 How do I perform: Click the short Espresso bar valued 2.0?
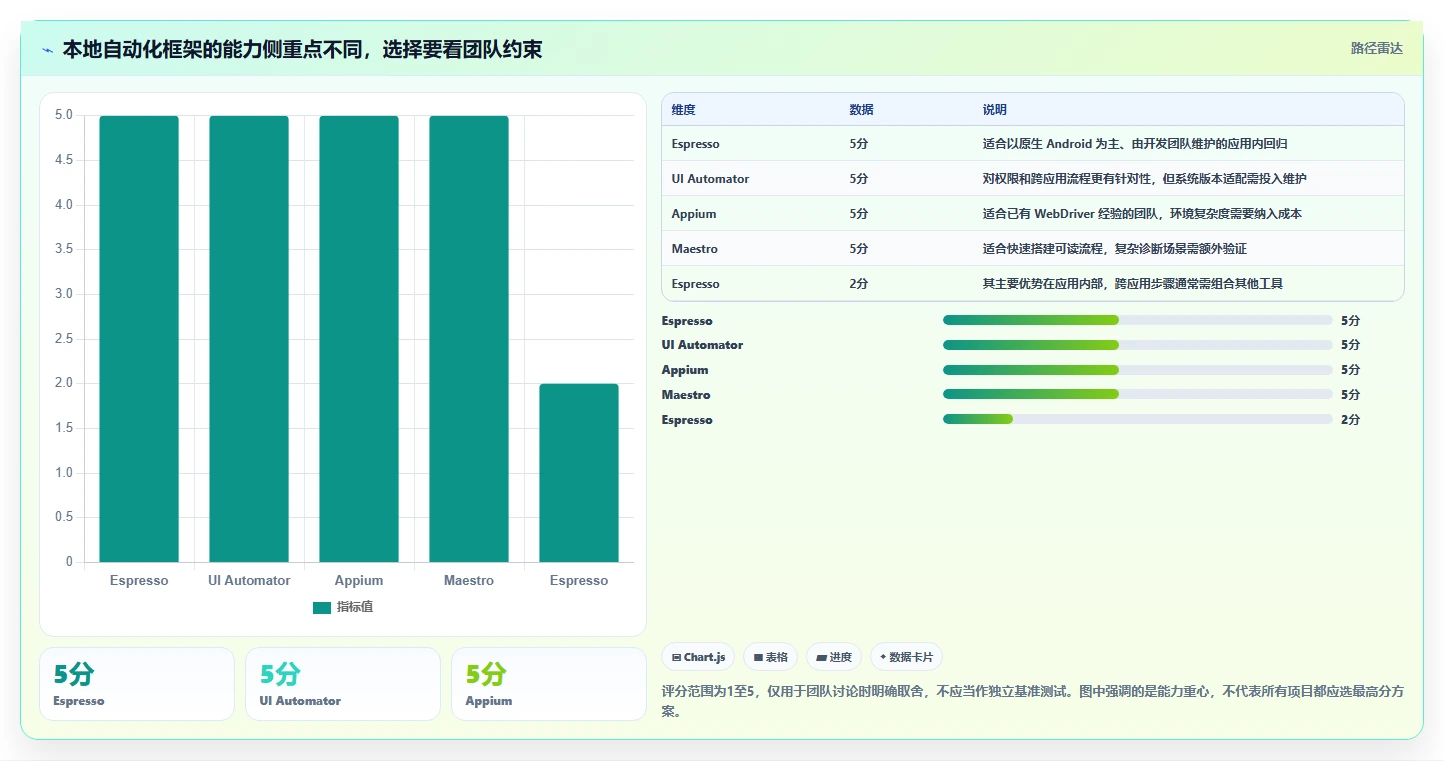click(579, 473)
